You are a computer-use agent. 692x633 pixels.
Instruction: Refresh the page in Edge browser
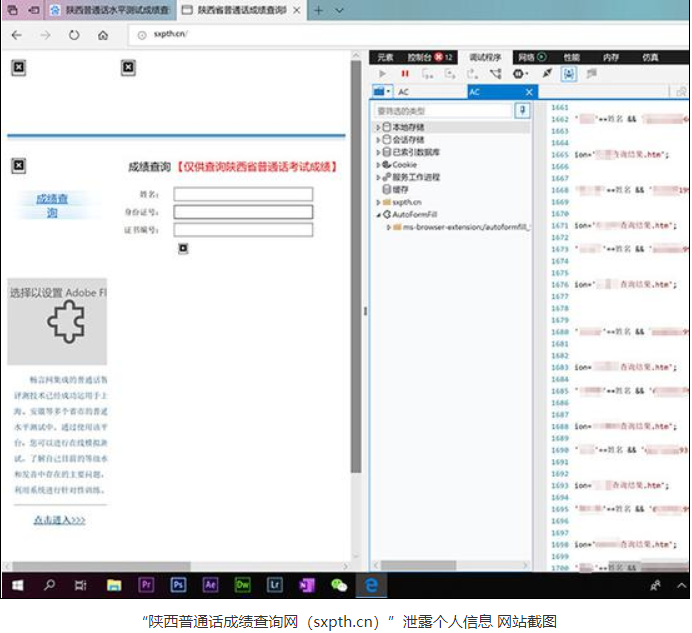click(x=74, y=35)
